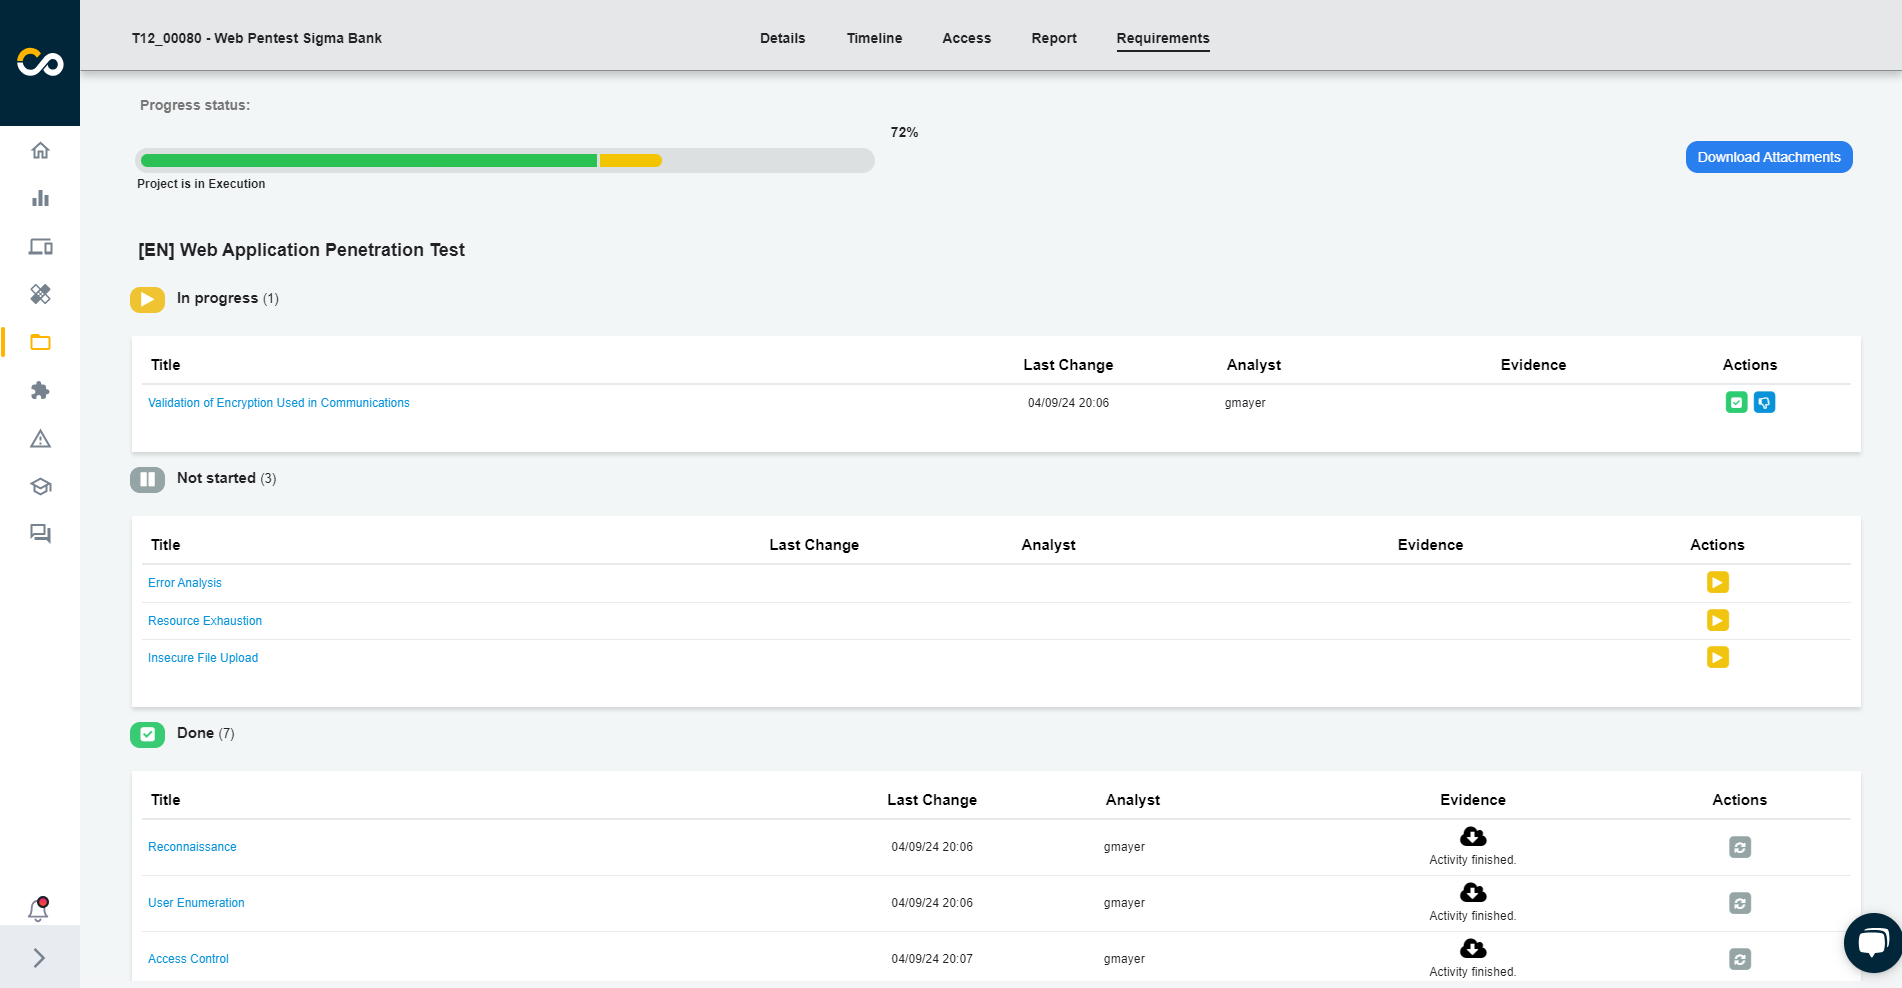Screen dimensions: 1902x988
Task: Reopen Reconnaissance with the refresh icon
Action: tap(1740, 847)
